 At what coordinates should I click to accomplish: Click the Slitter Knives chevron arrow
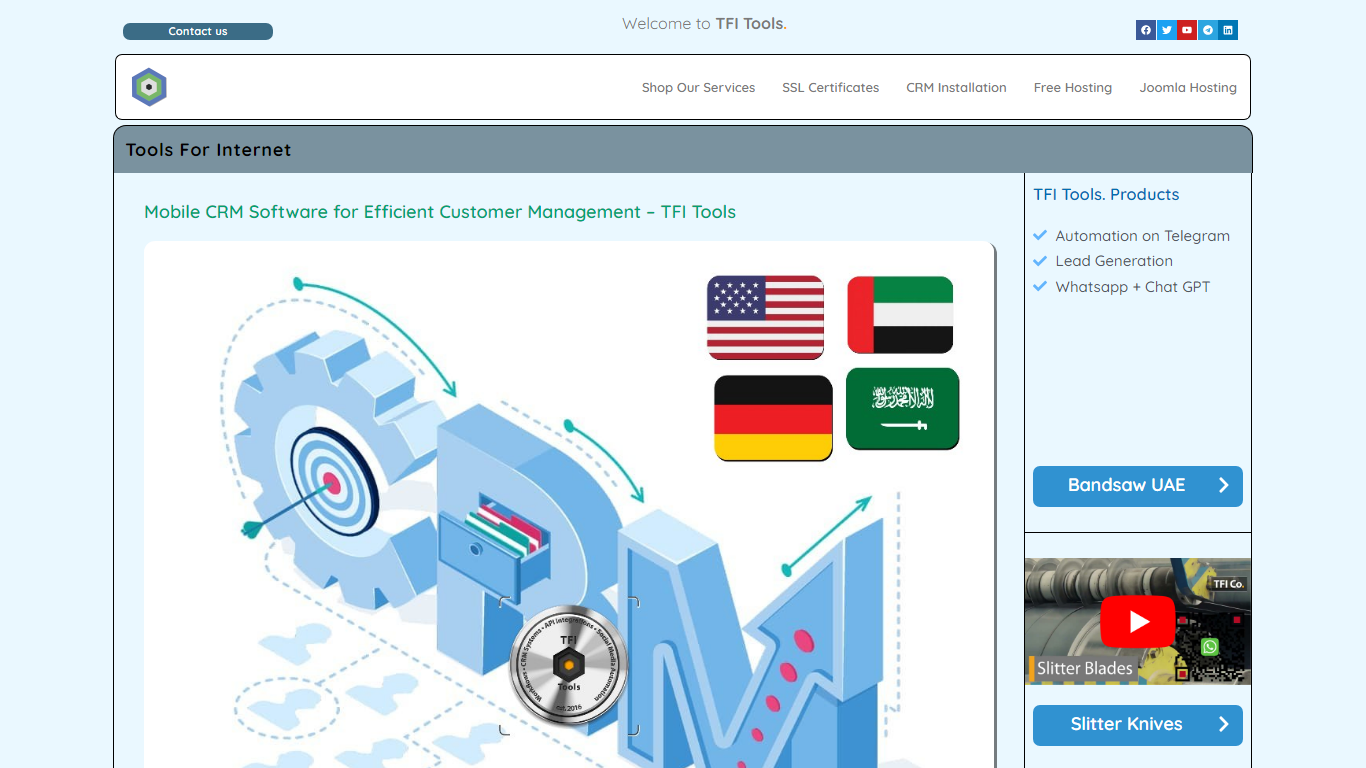[1223, 724]
